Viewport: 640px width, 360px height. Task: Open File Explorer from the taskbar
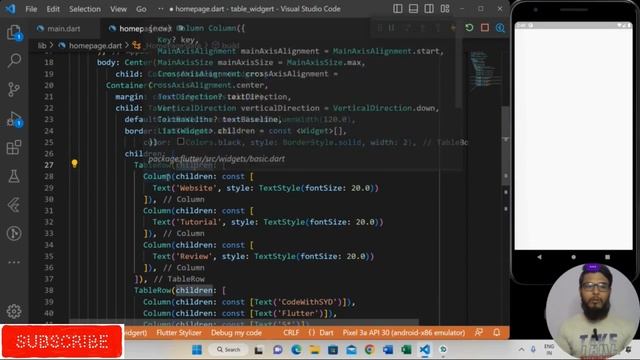pos(314,350)
